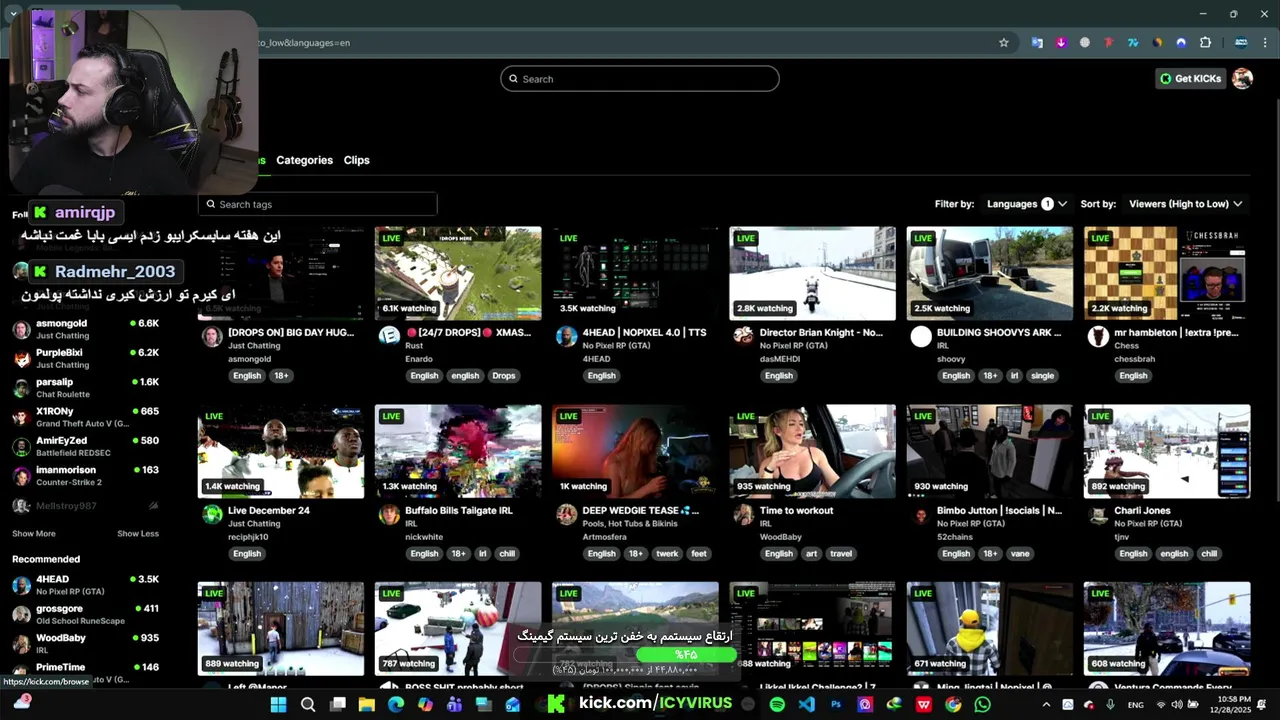
Task: Open recommended channel PrimeTime
Action: click(86, 672)
